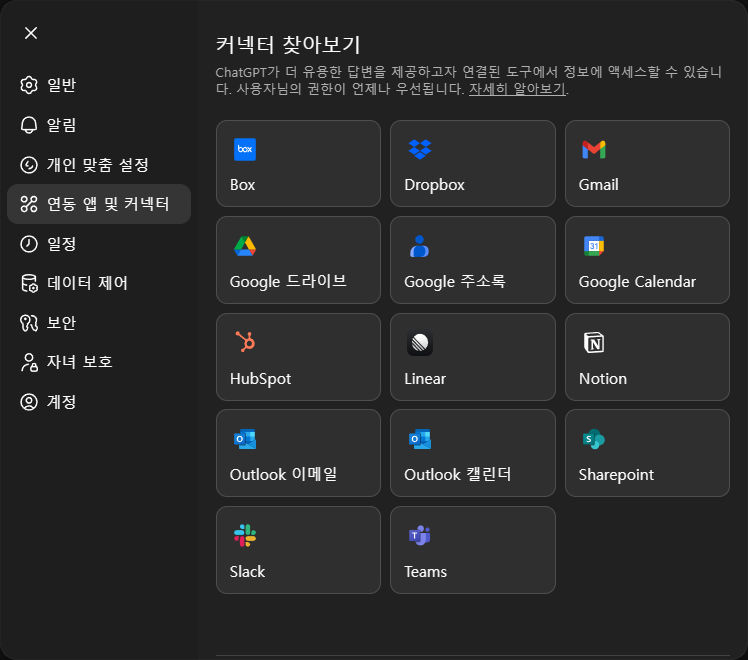Image resolution: width=748 pixels, height=660 pixels.
Task: Click the HubSpot logo icon
Action: [x=245, y=341]
